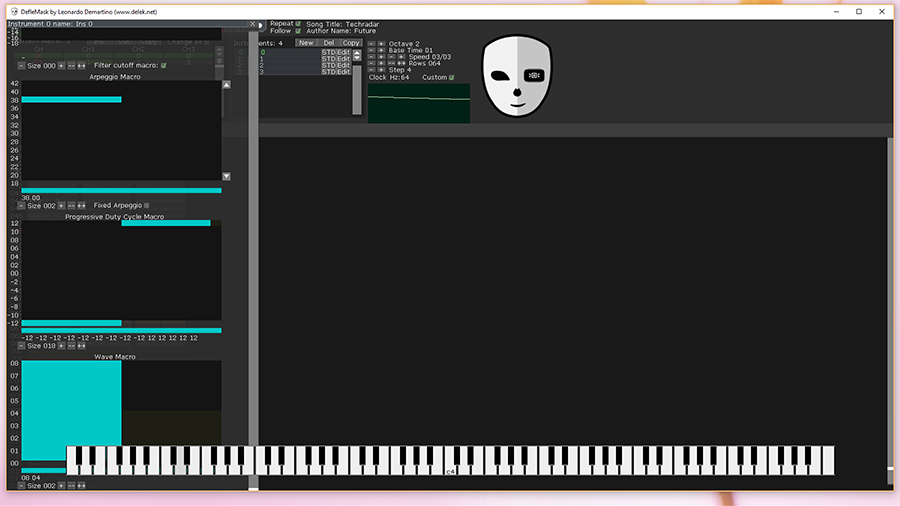Click double-minus button beside Size 018
This screenshot has height=506, width=900.
point(71,346)
